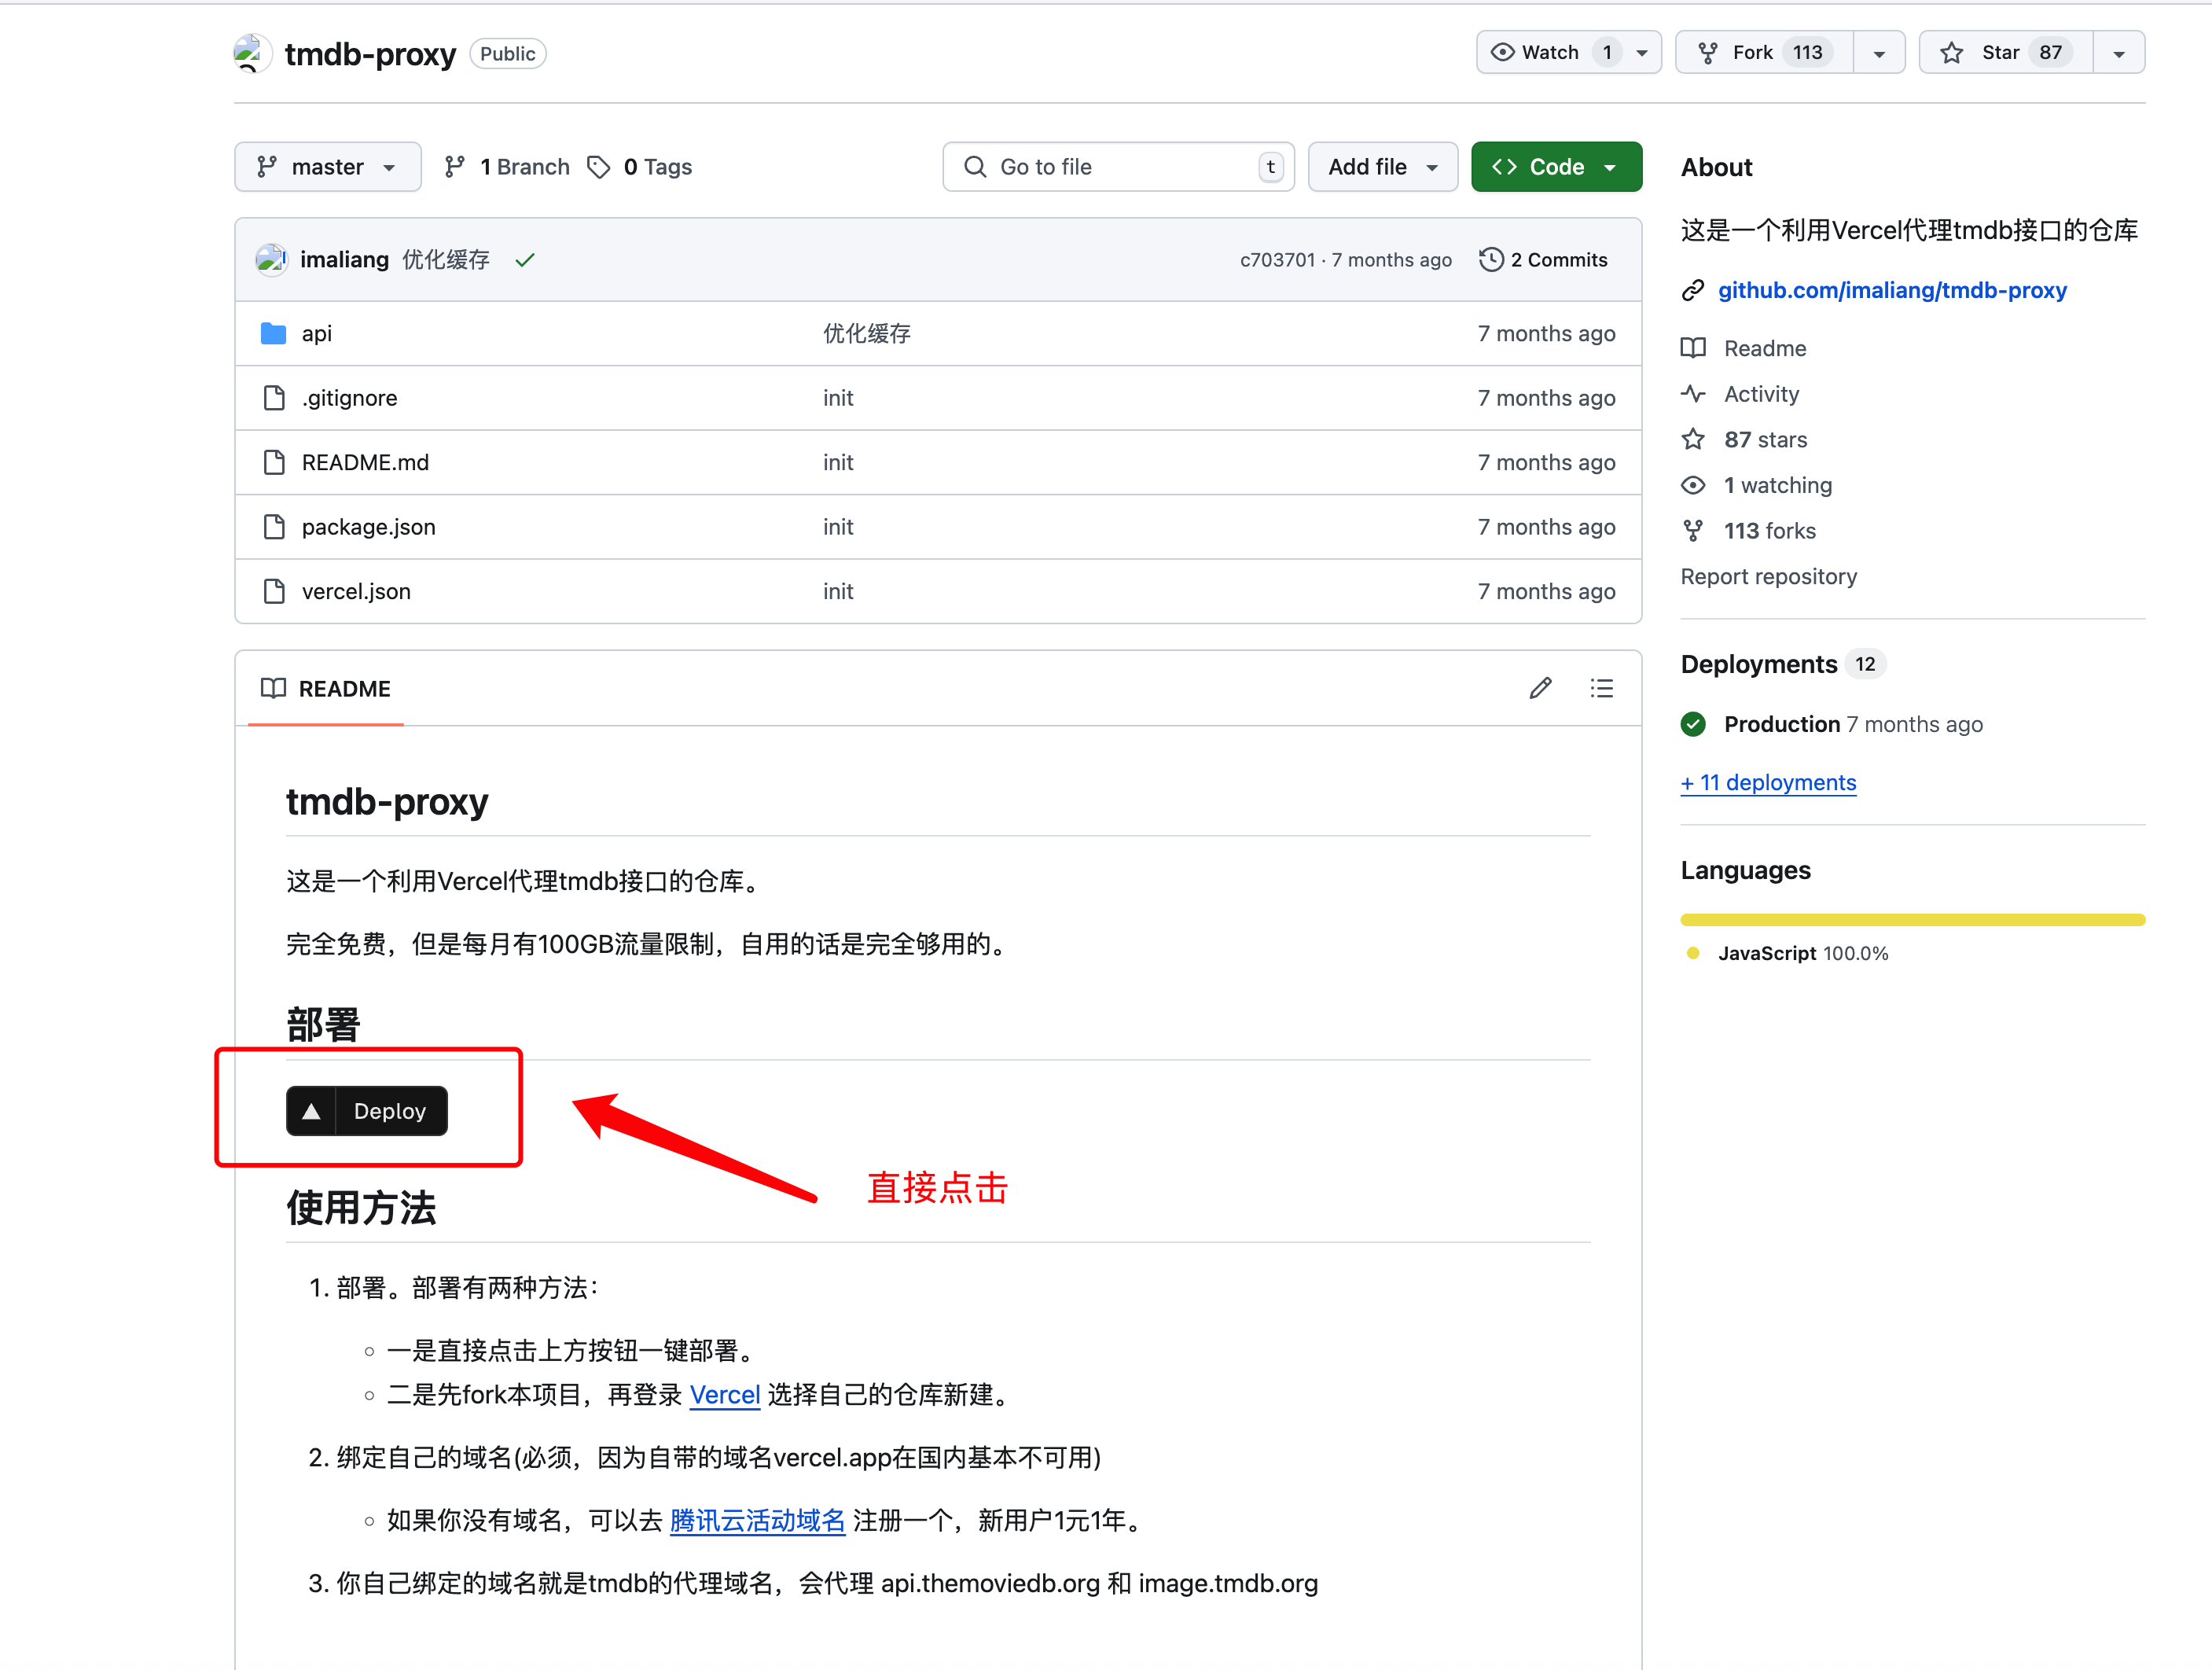Open imaliang author name link

[x=344, y=260]
